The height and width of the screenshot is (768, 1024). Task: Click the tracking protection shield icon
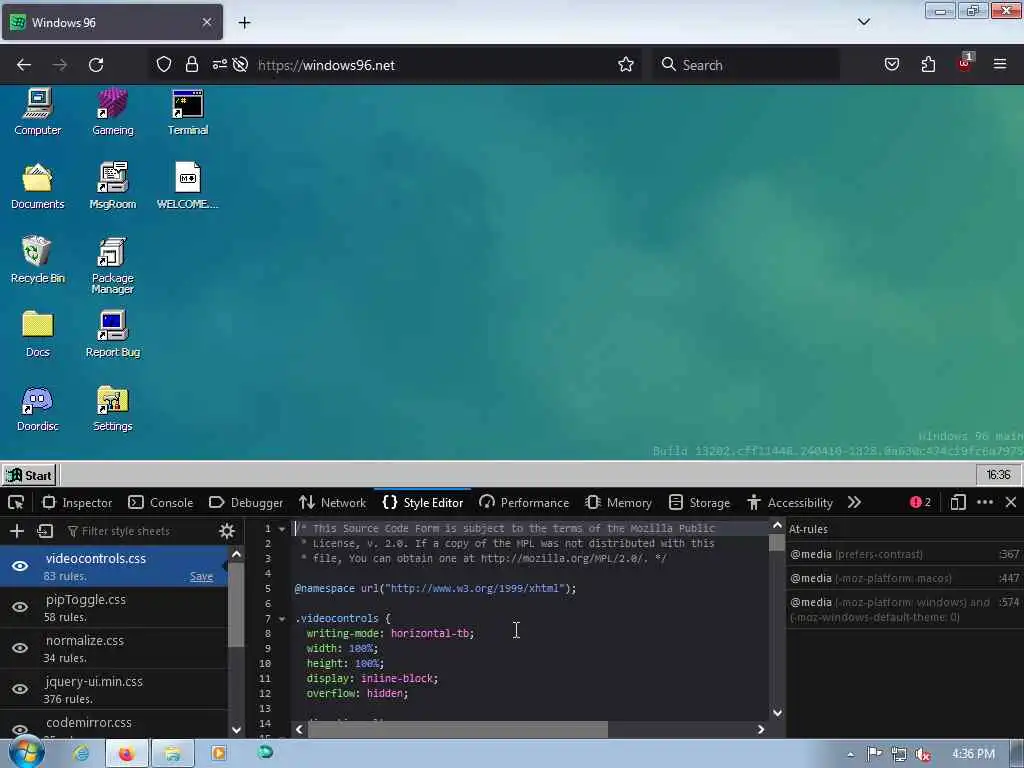[164, 64]
